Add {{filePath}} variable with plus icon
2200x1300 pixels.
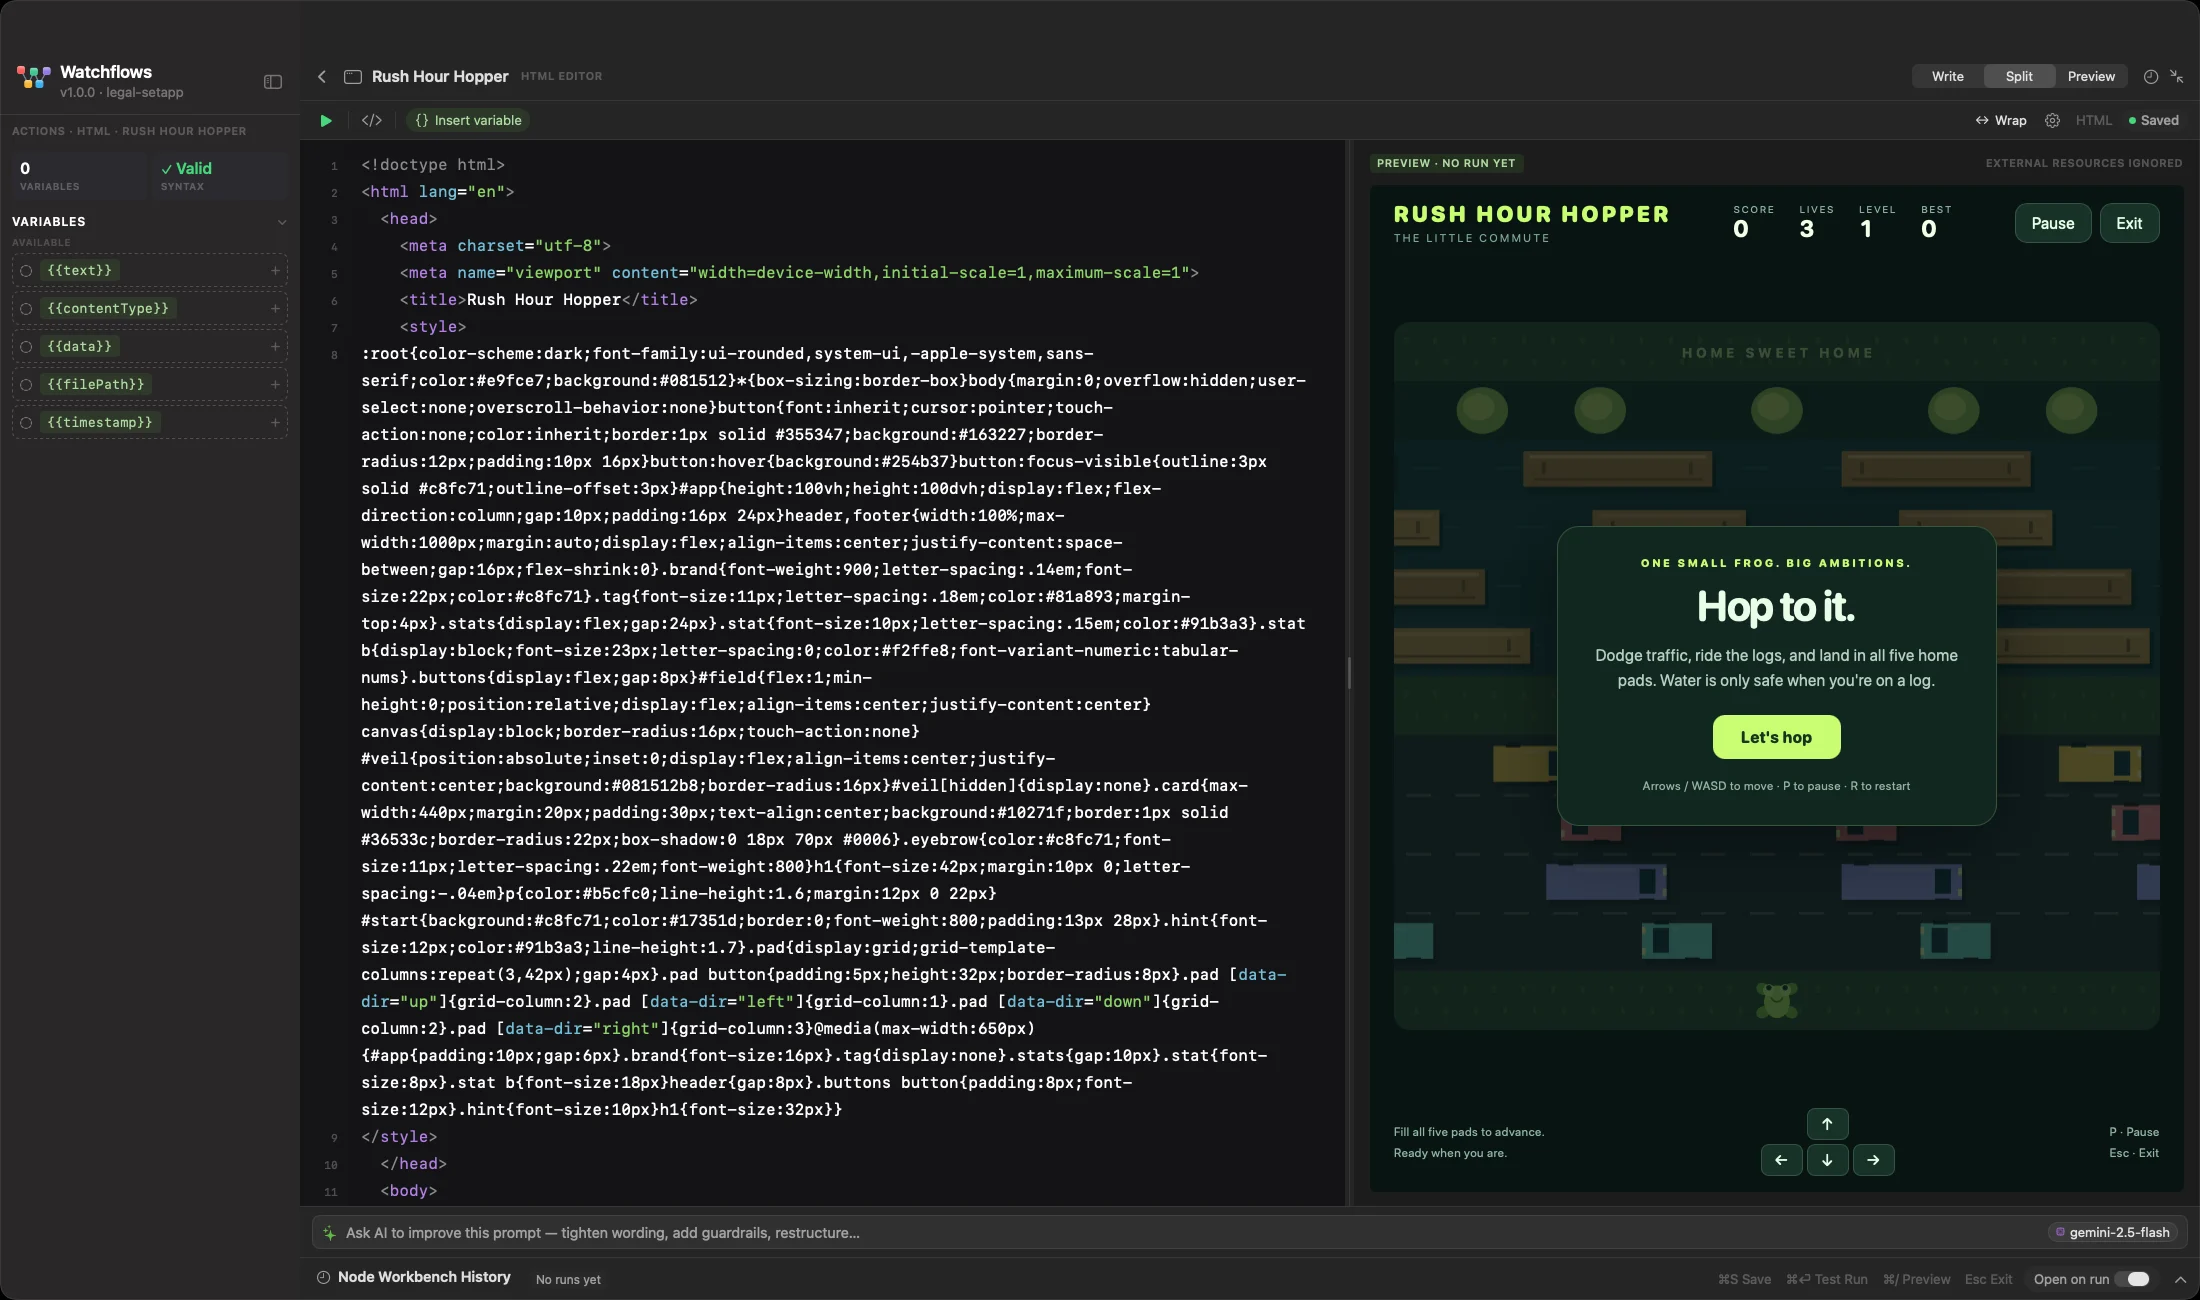275,384
